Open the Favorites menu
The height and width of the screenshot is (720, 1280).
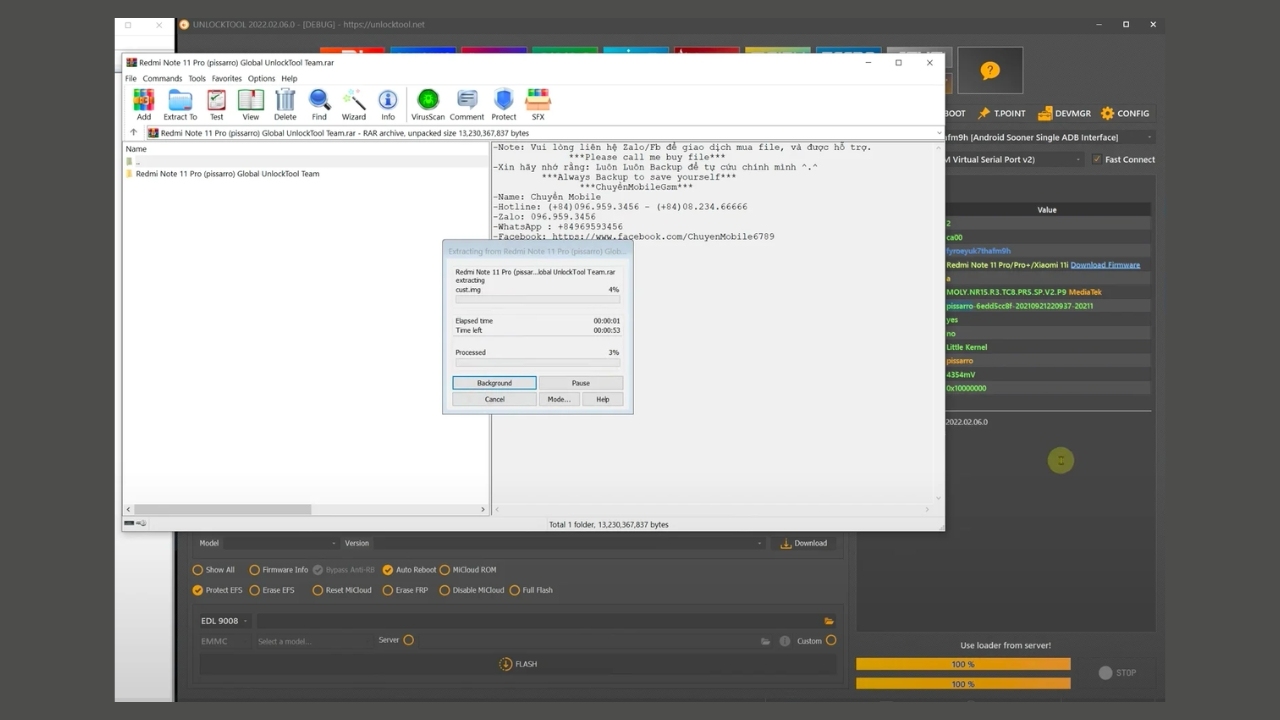pyautogui.click(x=227, y=78)
